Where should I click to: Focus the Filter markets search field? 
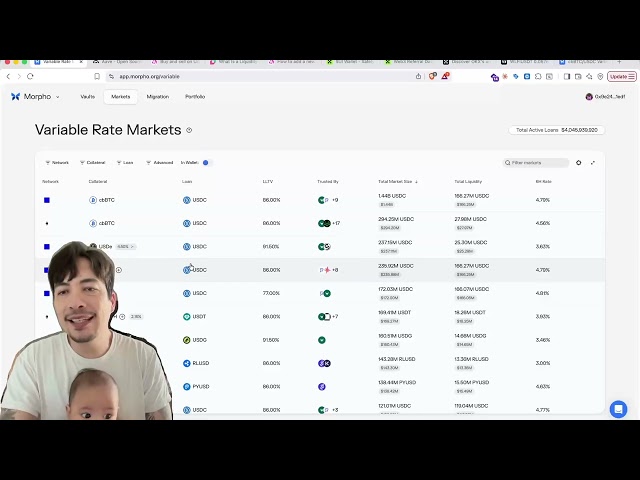(x=536, y=162)
